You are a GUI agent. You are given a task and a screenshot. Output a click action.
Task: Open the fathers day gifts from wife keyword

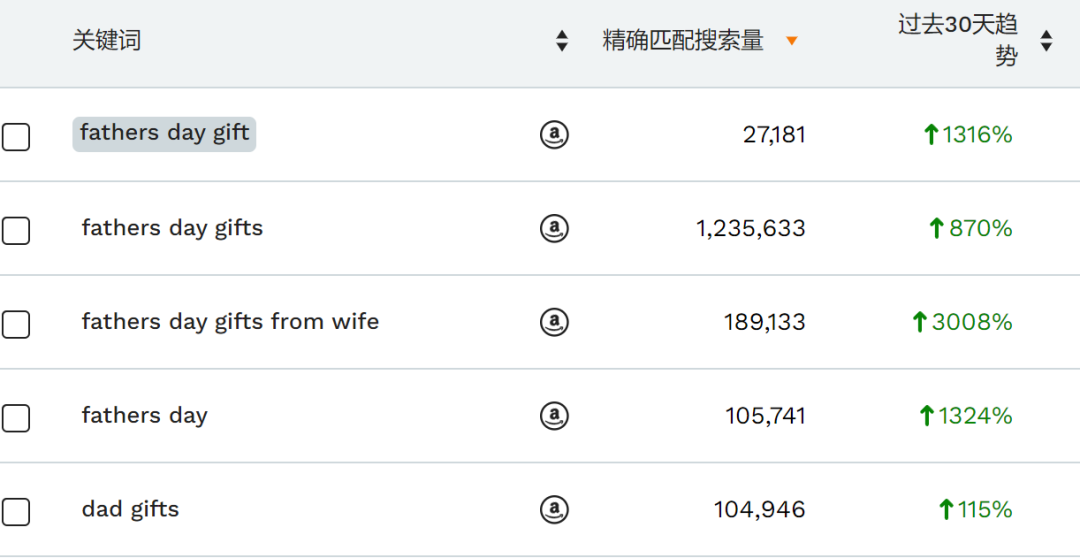click(230, 322)
